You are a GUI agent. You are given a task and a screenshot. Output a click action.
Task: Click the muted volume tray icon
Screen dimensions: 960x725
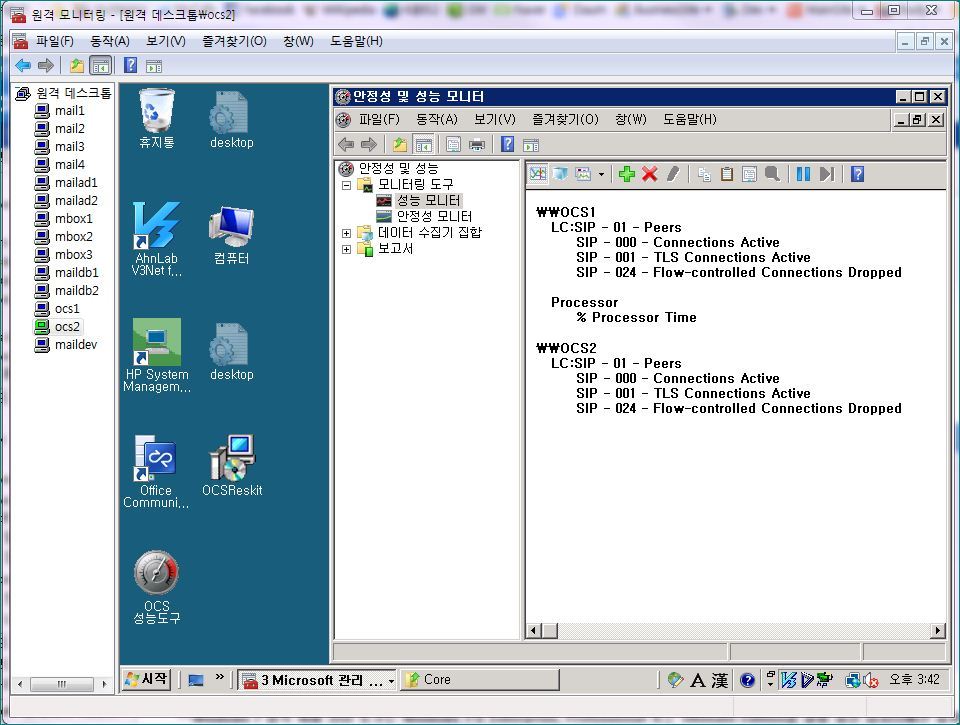point(871,680)
